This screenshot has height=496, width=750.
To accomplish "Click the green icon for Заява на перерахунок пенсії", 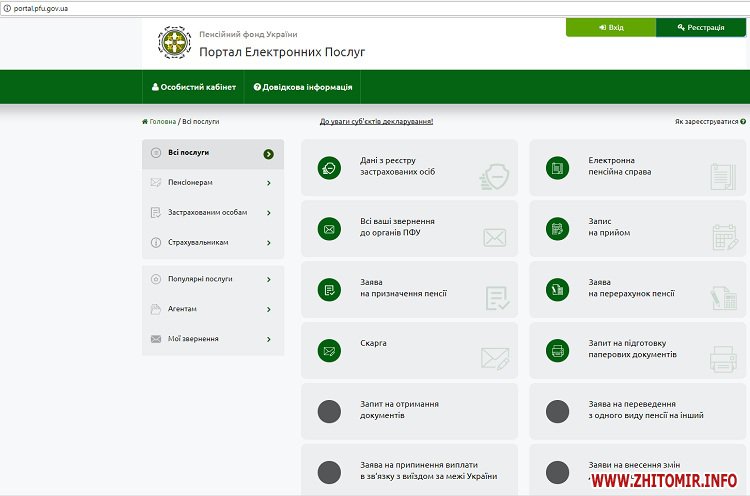I will 557,290.
